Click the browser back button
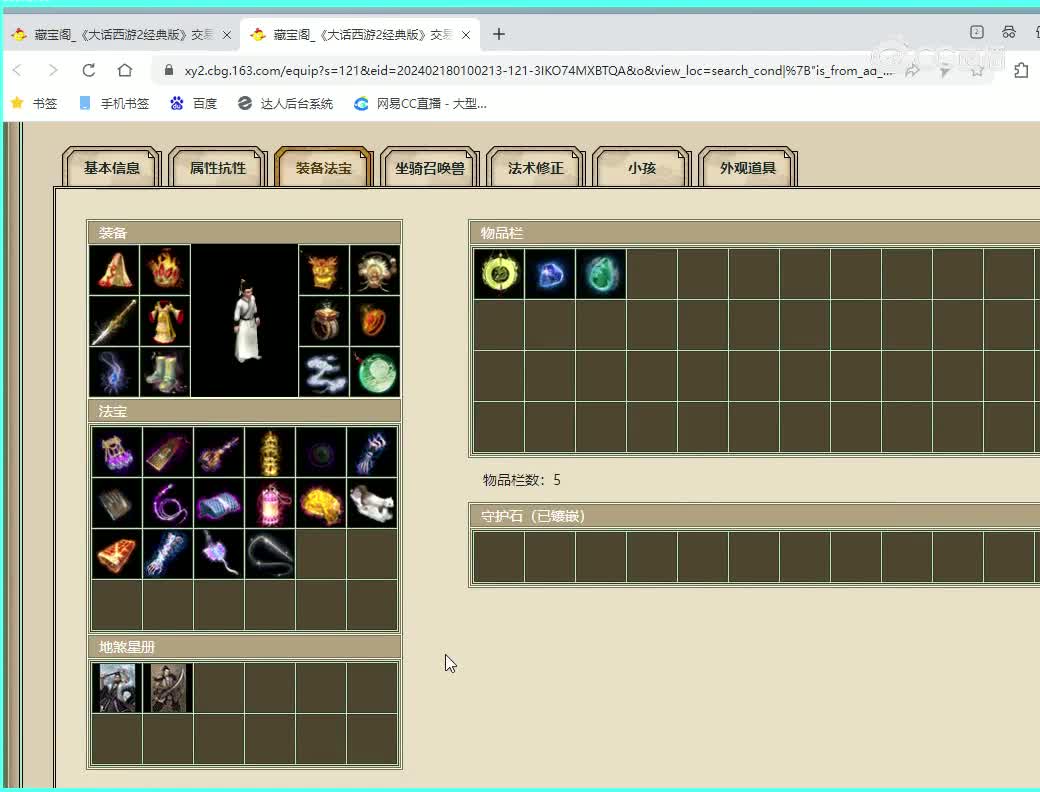Screen dimensions: 1040x792 pyautogui.click(x=18, y=70)
